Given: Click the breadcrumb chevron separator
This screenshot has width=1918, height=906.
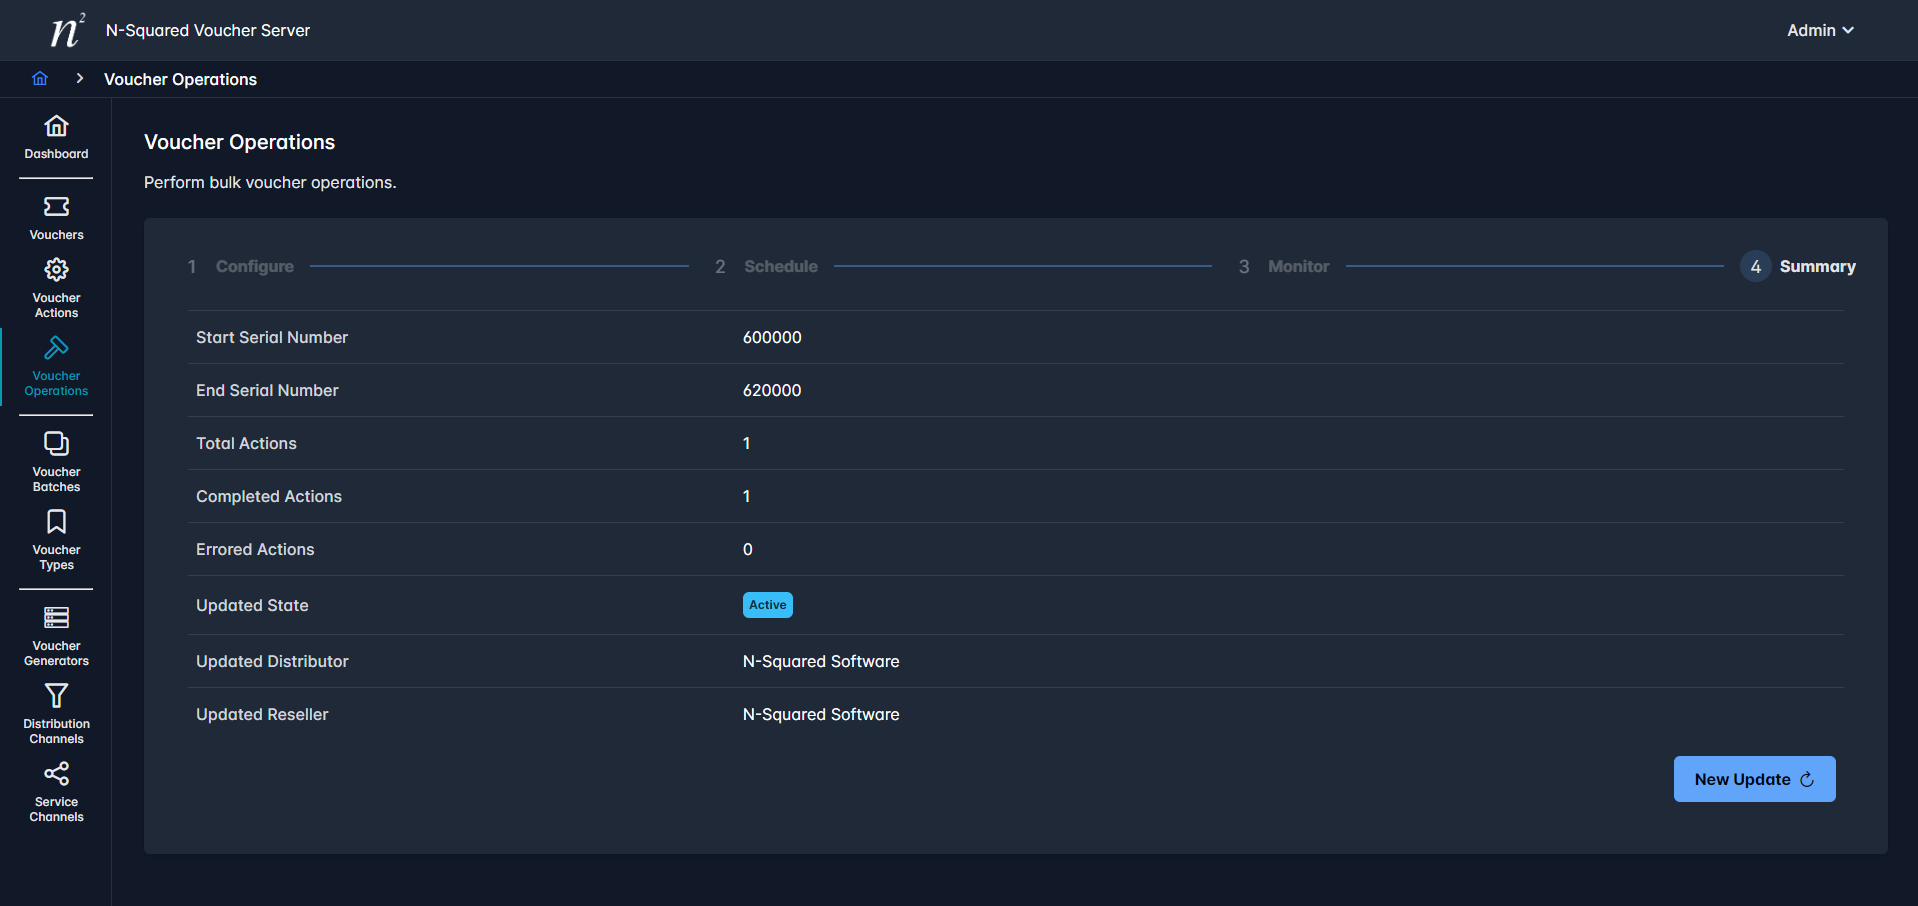Looking at the screenshot, I should 79,79.
